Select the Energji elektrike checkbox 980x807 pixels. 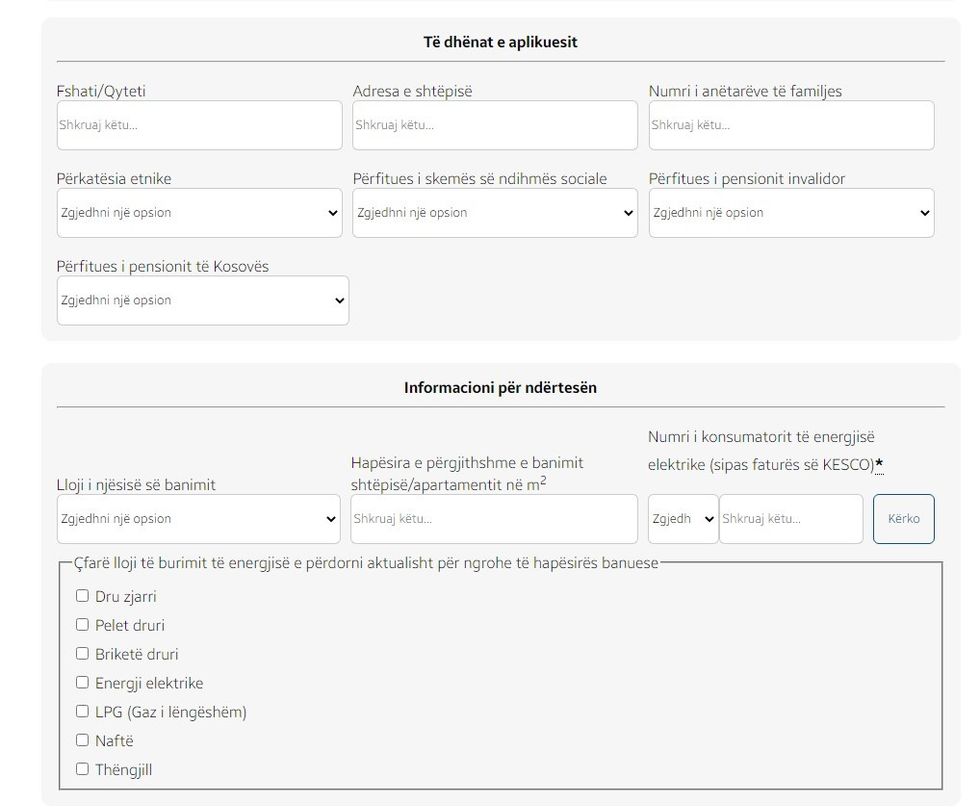(x=82, y=683)
